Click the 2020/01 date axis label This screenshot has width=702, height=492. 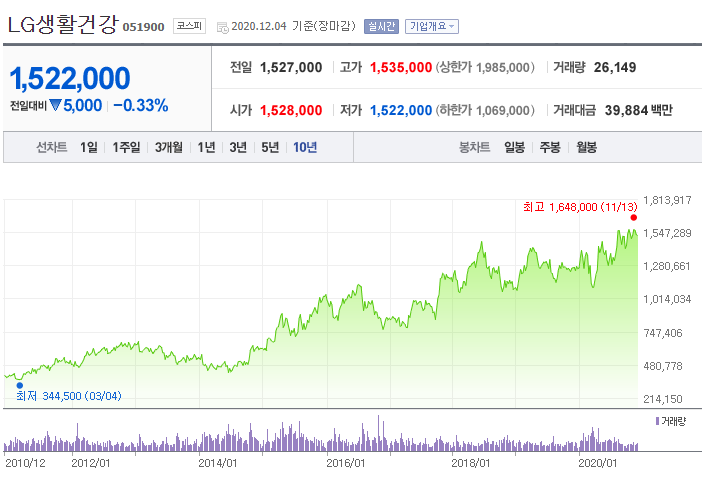click(598, 463)
